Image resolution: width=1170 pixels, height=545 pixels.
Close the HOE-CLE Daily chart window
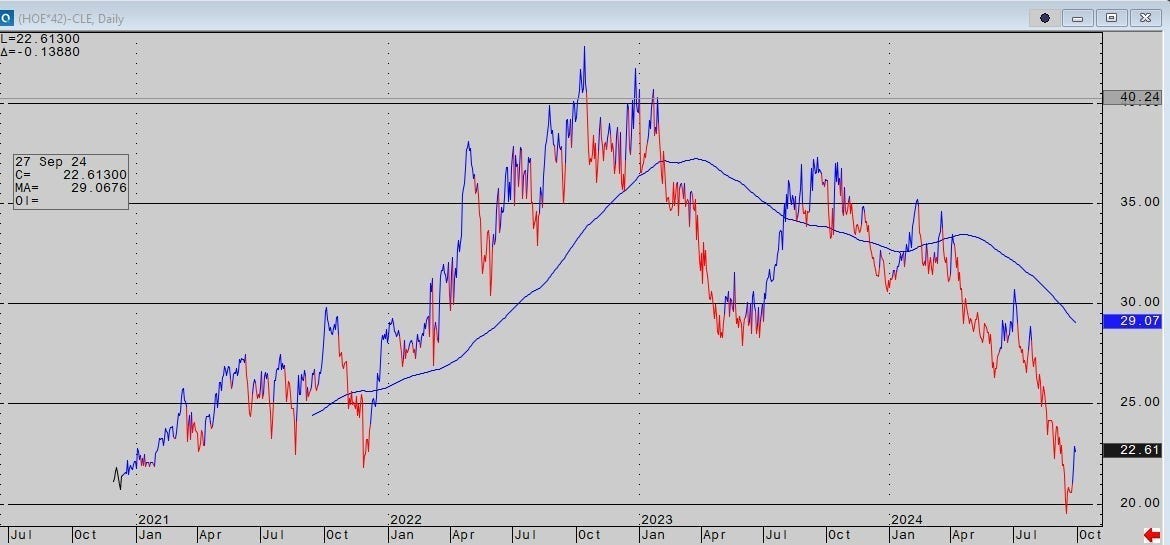pos(1145,18)
